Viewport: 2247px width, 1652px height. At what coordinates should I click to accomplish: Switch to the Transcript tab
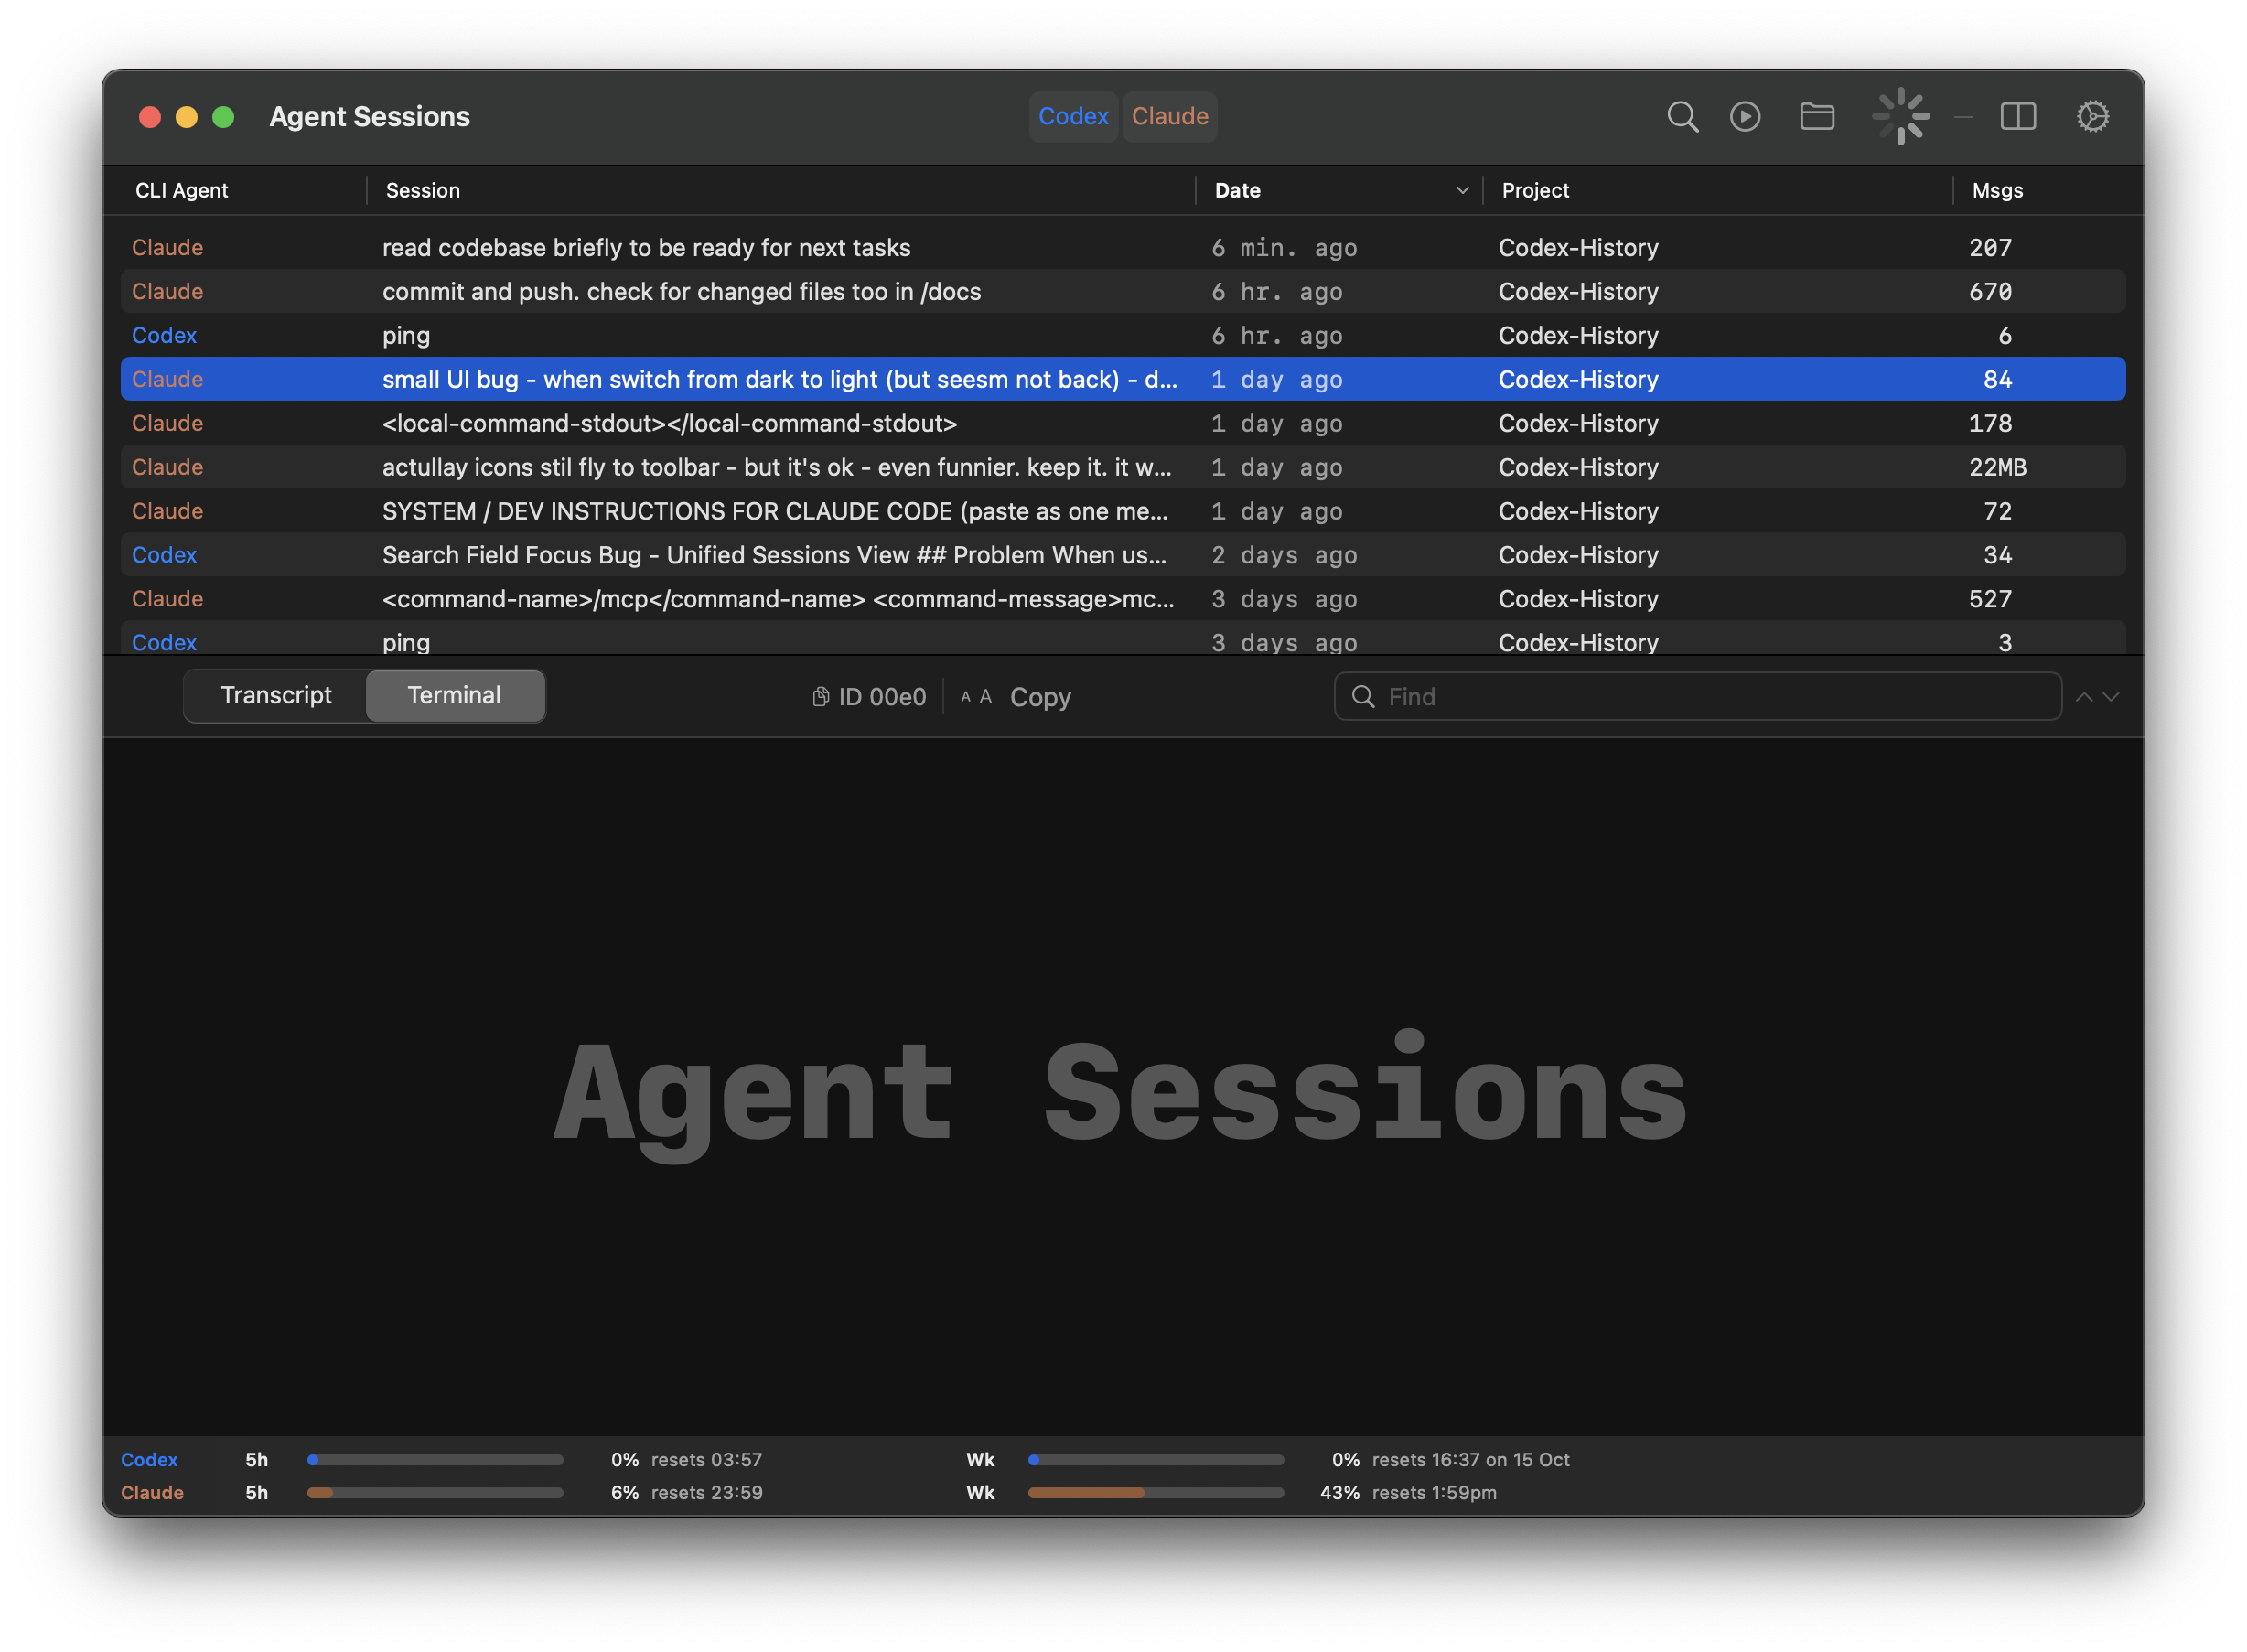click(x=277, y=694)
